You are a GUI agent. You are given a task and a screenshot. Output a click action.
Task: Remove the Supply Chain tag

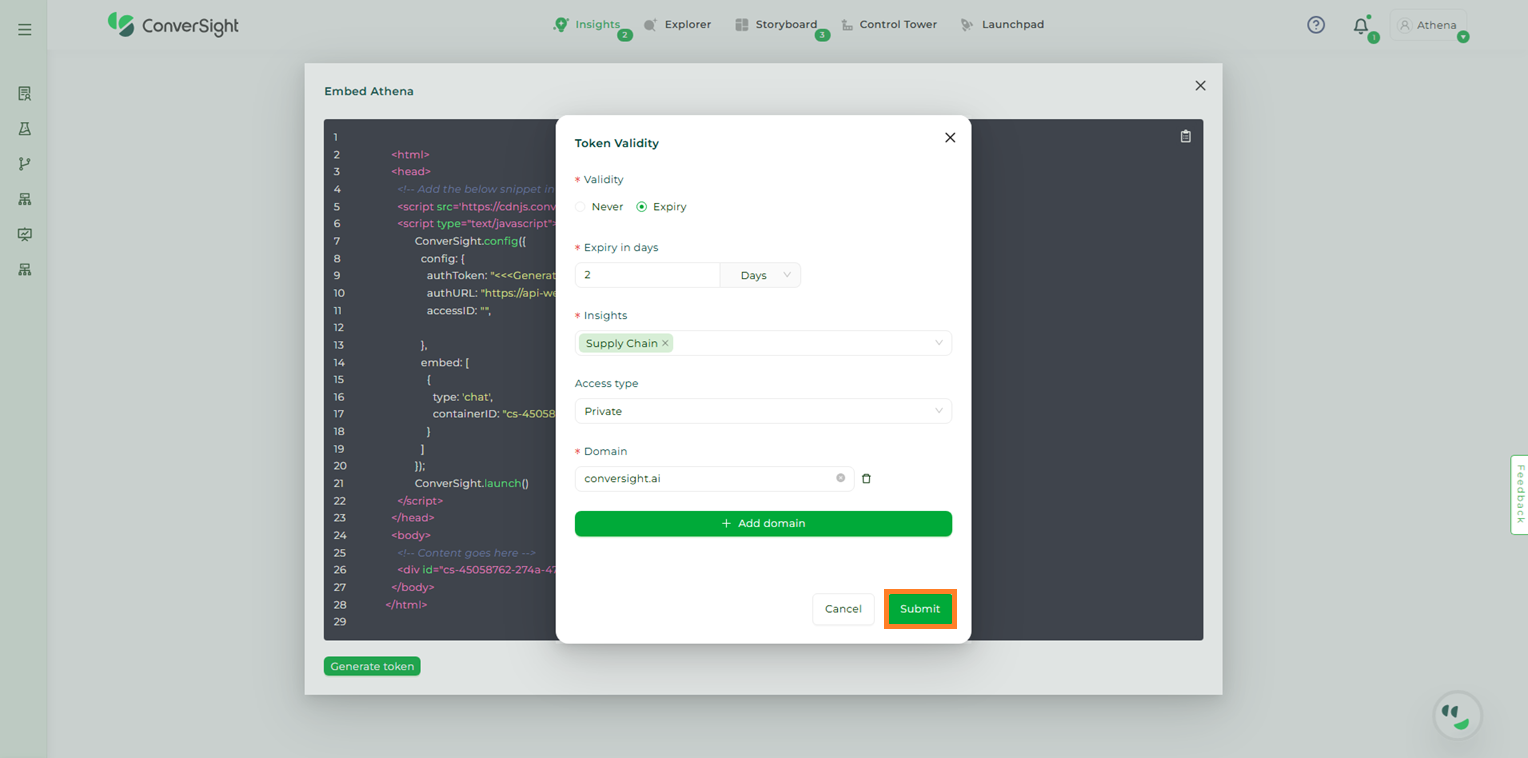(x=665, y=343)
